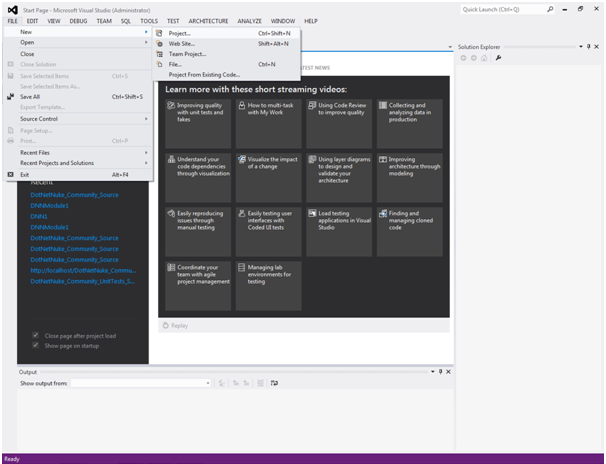This screenshot has width=606, height=464.
Task: Open Solution Explorer window position dropdown arrow
Action: pyautogui.click(x=581, y=47)
